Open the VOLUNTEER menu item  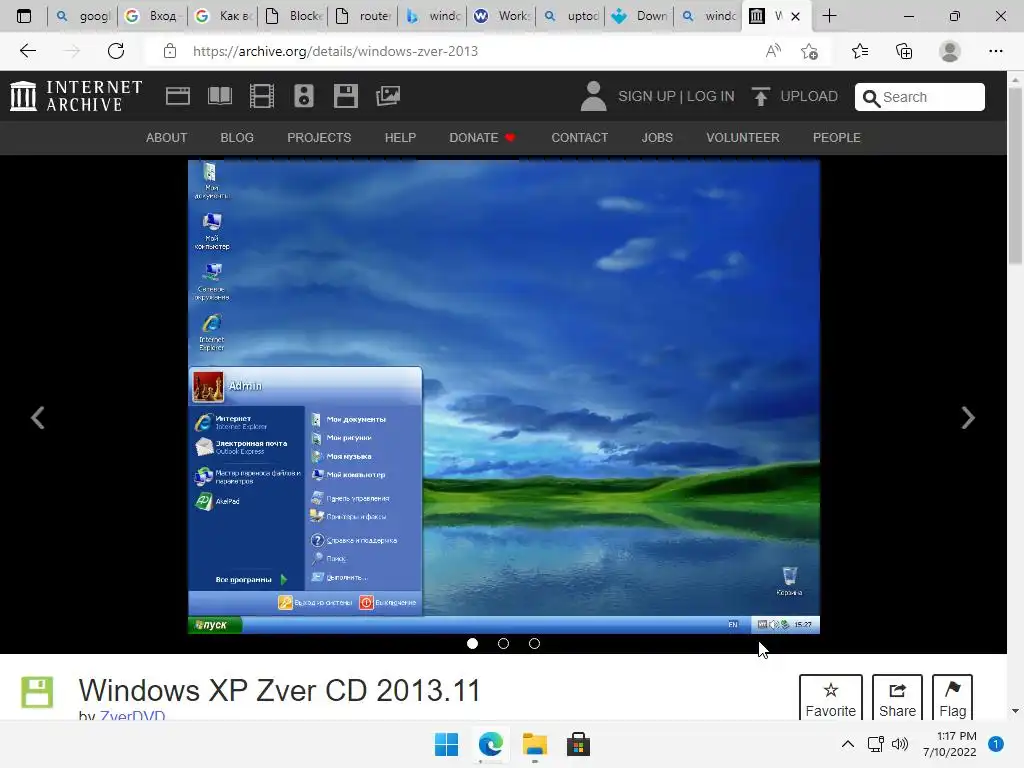(743, 138)
